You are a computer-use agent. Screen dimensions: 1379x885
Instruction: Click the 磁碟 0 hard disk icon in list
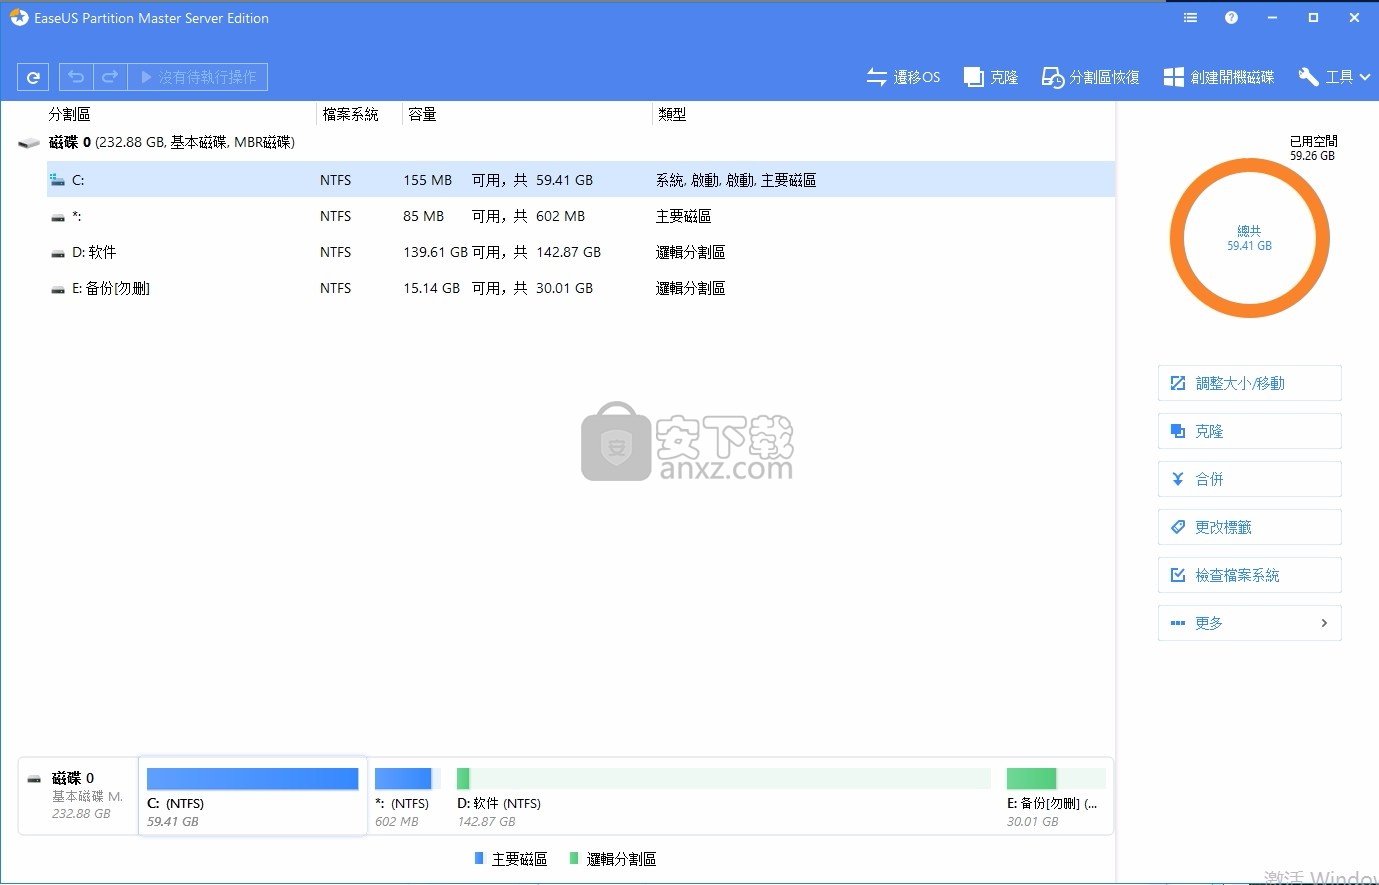click(x=29, y=143)
